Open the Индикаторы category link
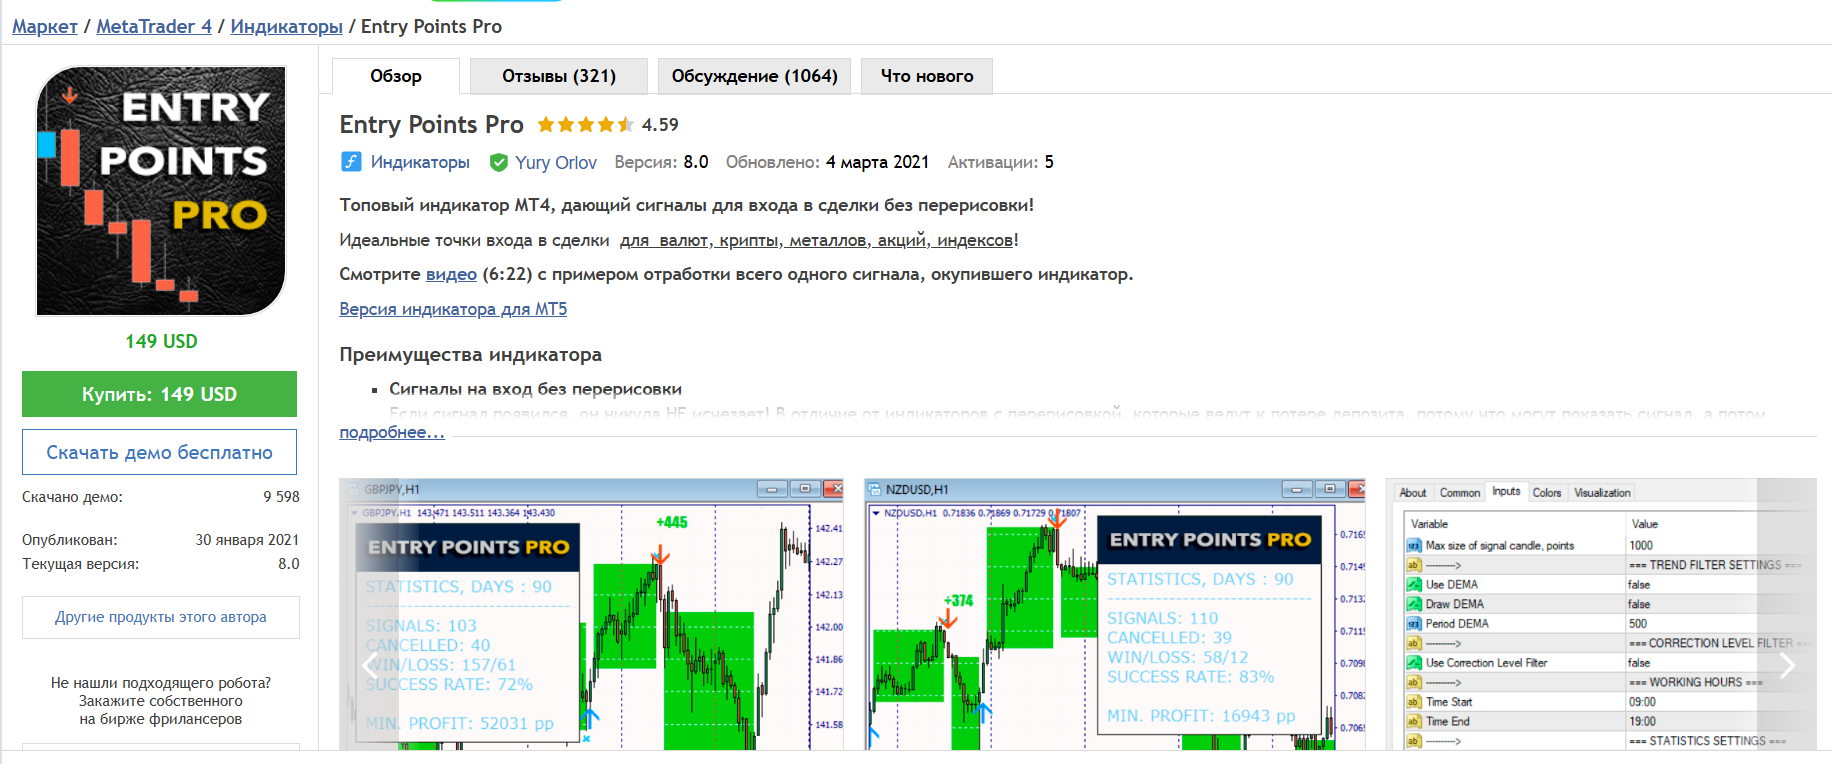Image resolution: width=1832 pixels, height=764 pixels. tap(420, 162)
